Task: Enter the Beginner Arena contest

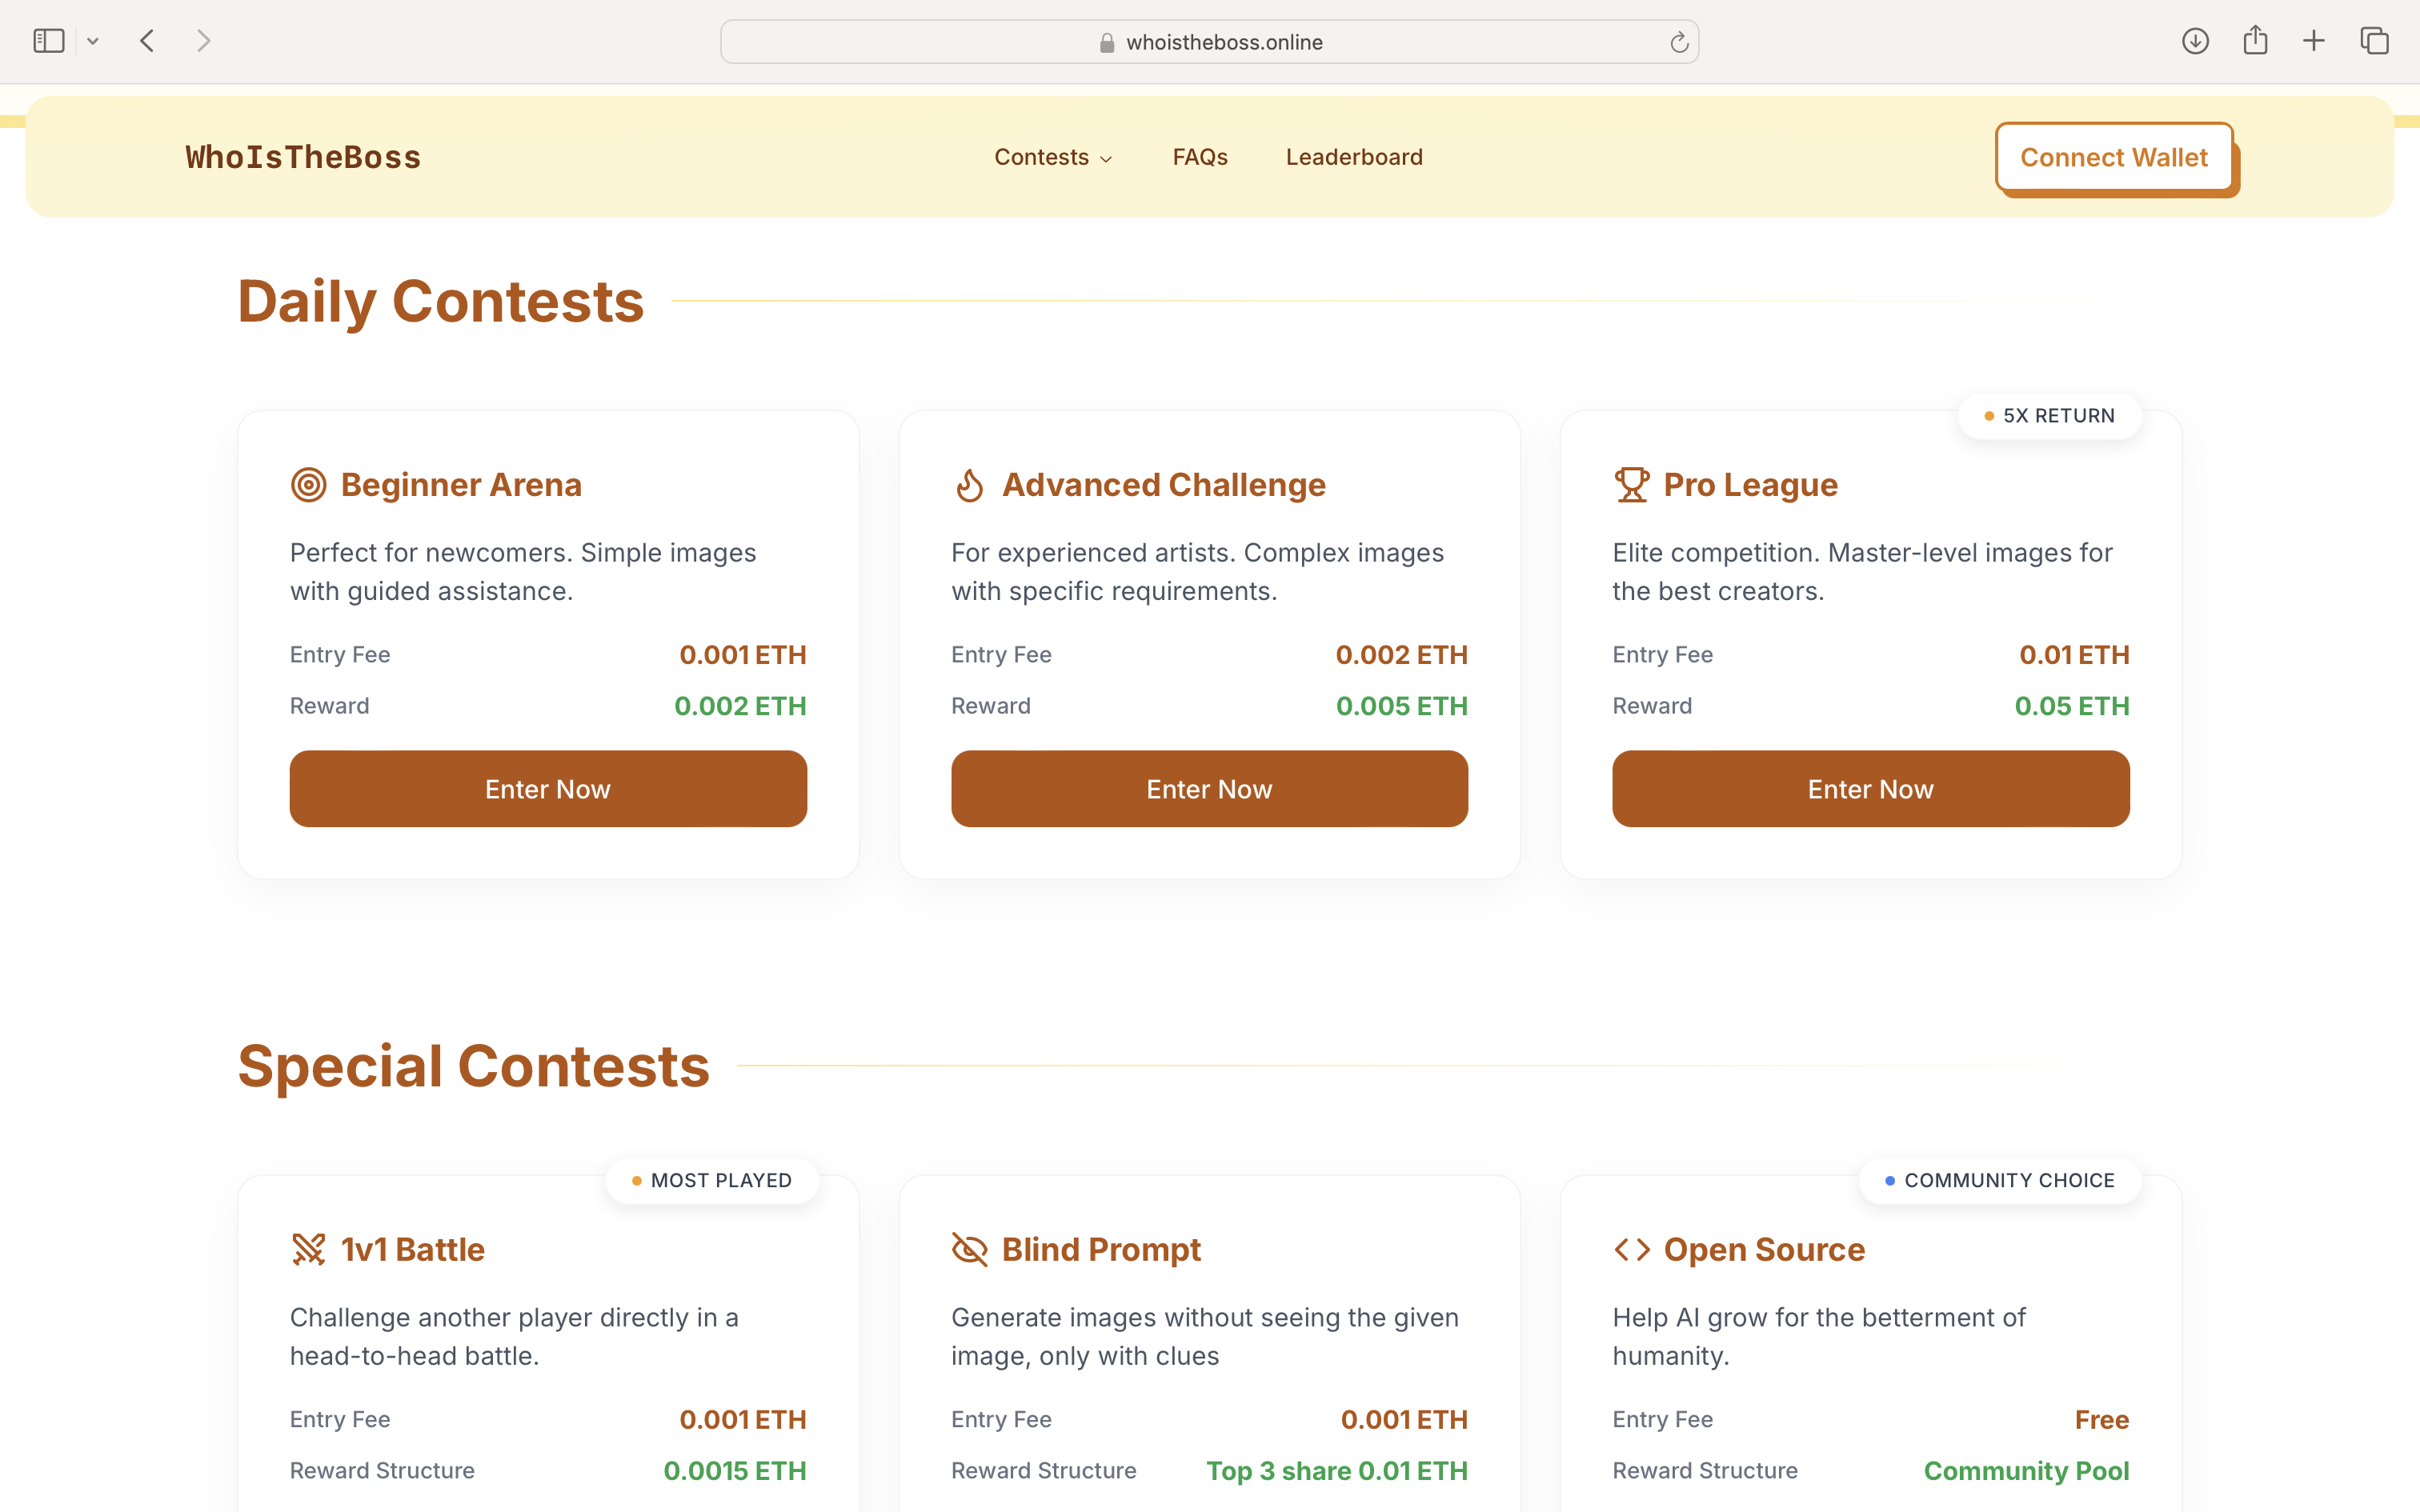Action: pyautogui.click(x=548, y=789)
